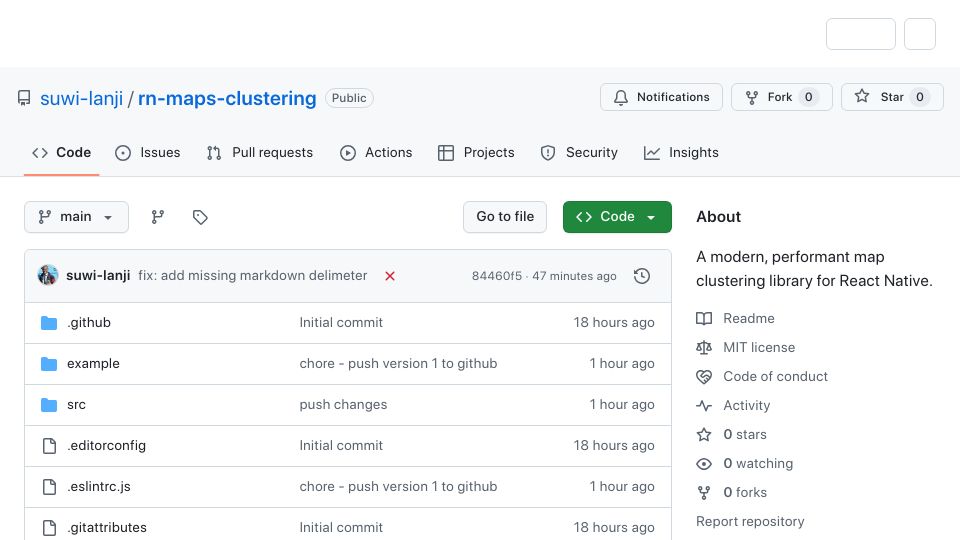Open the Issues tab
The width and height of the screenshot is (960, 540).
(x=148, y=152)
